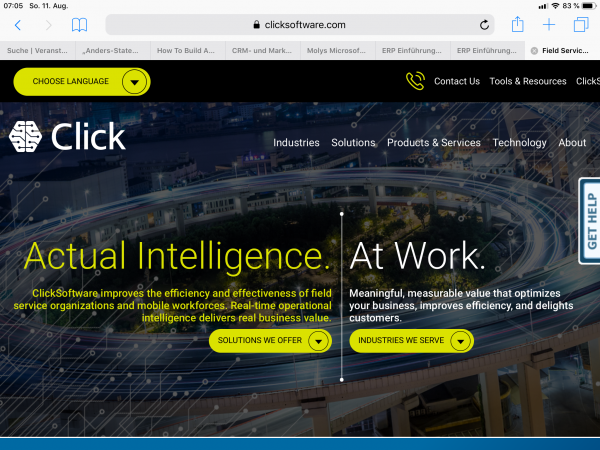Reload the page with refresh icon
The width and height of the screenshot is (600, 450).
click(x=484, y=25)
